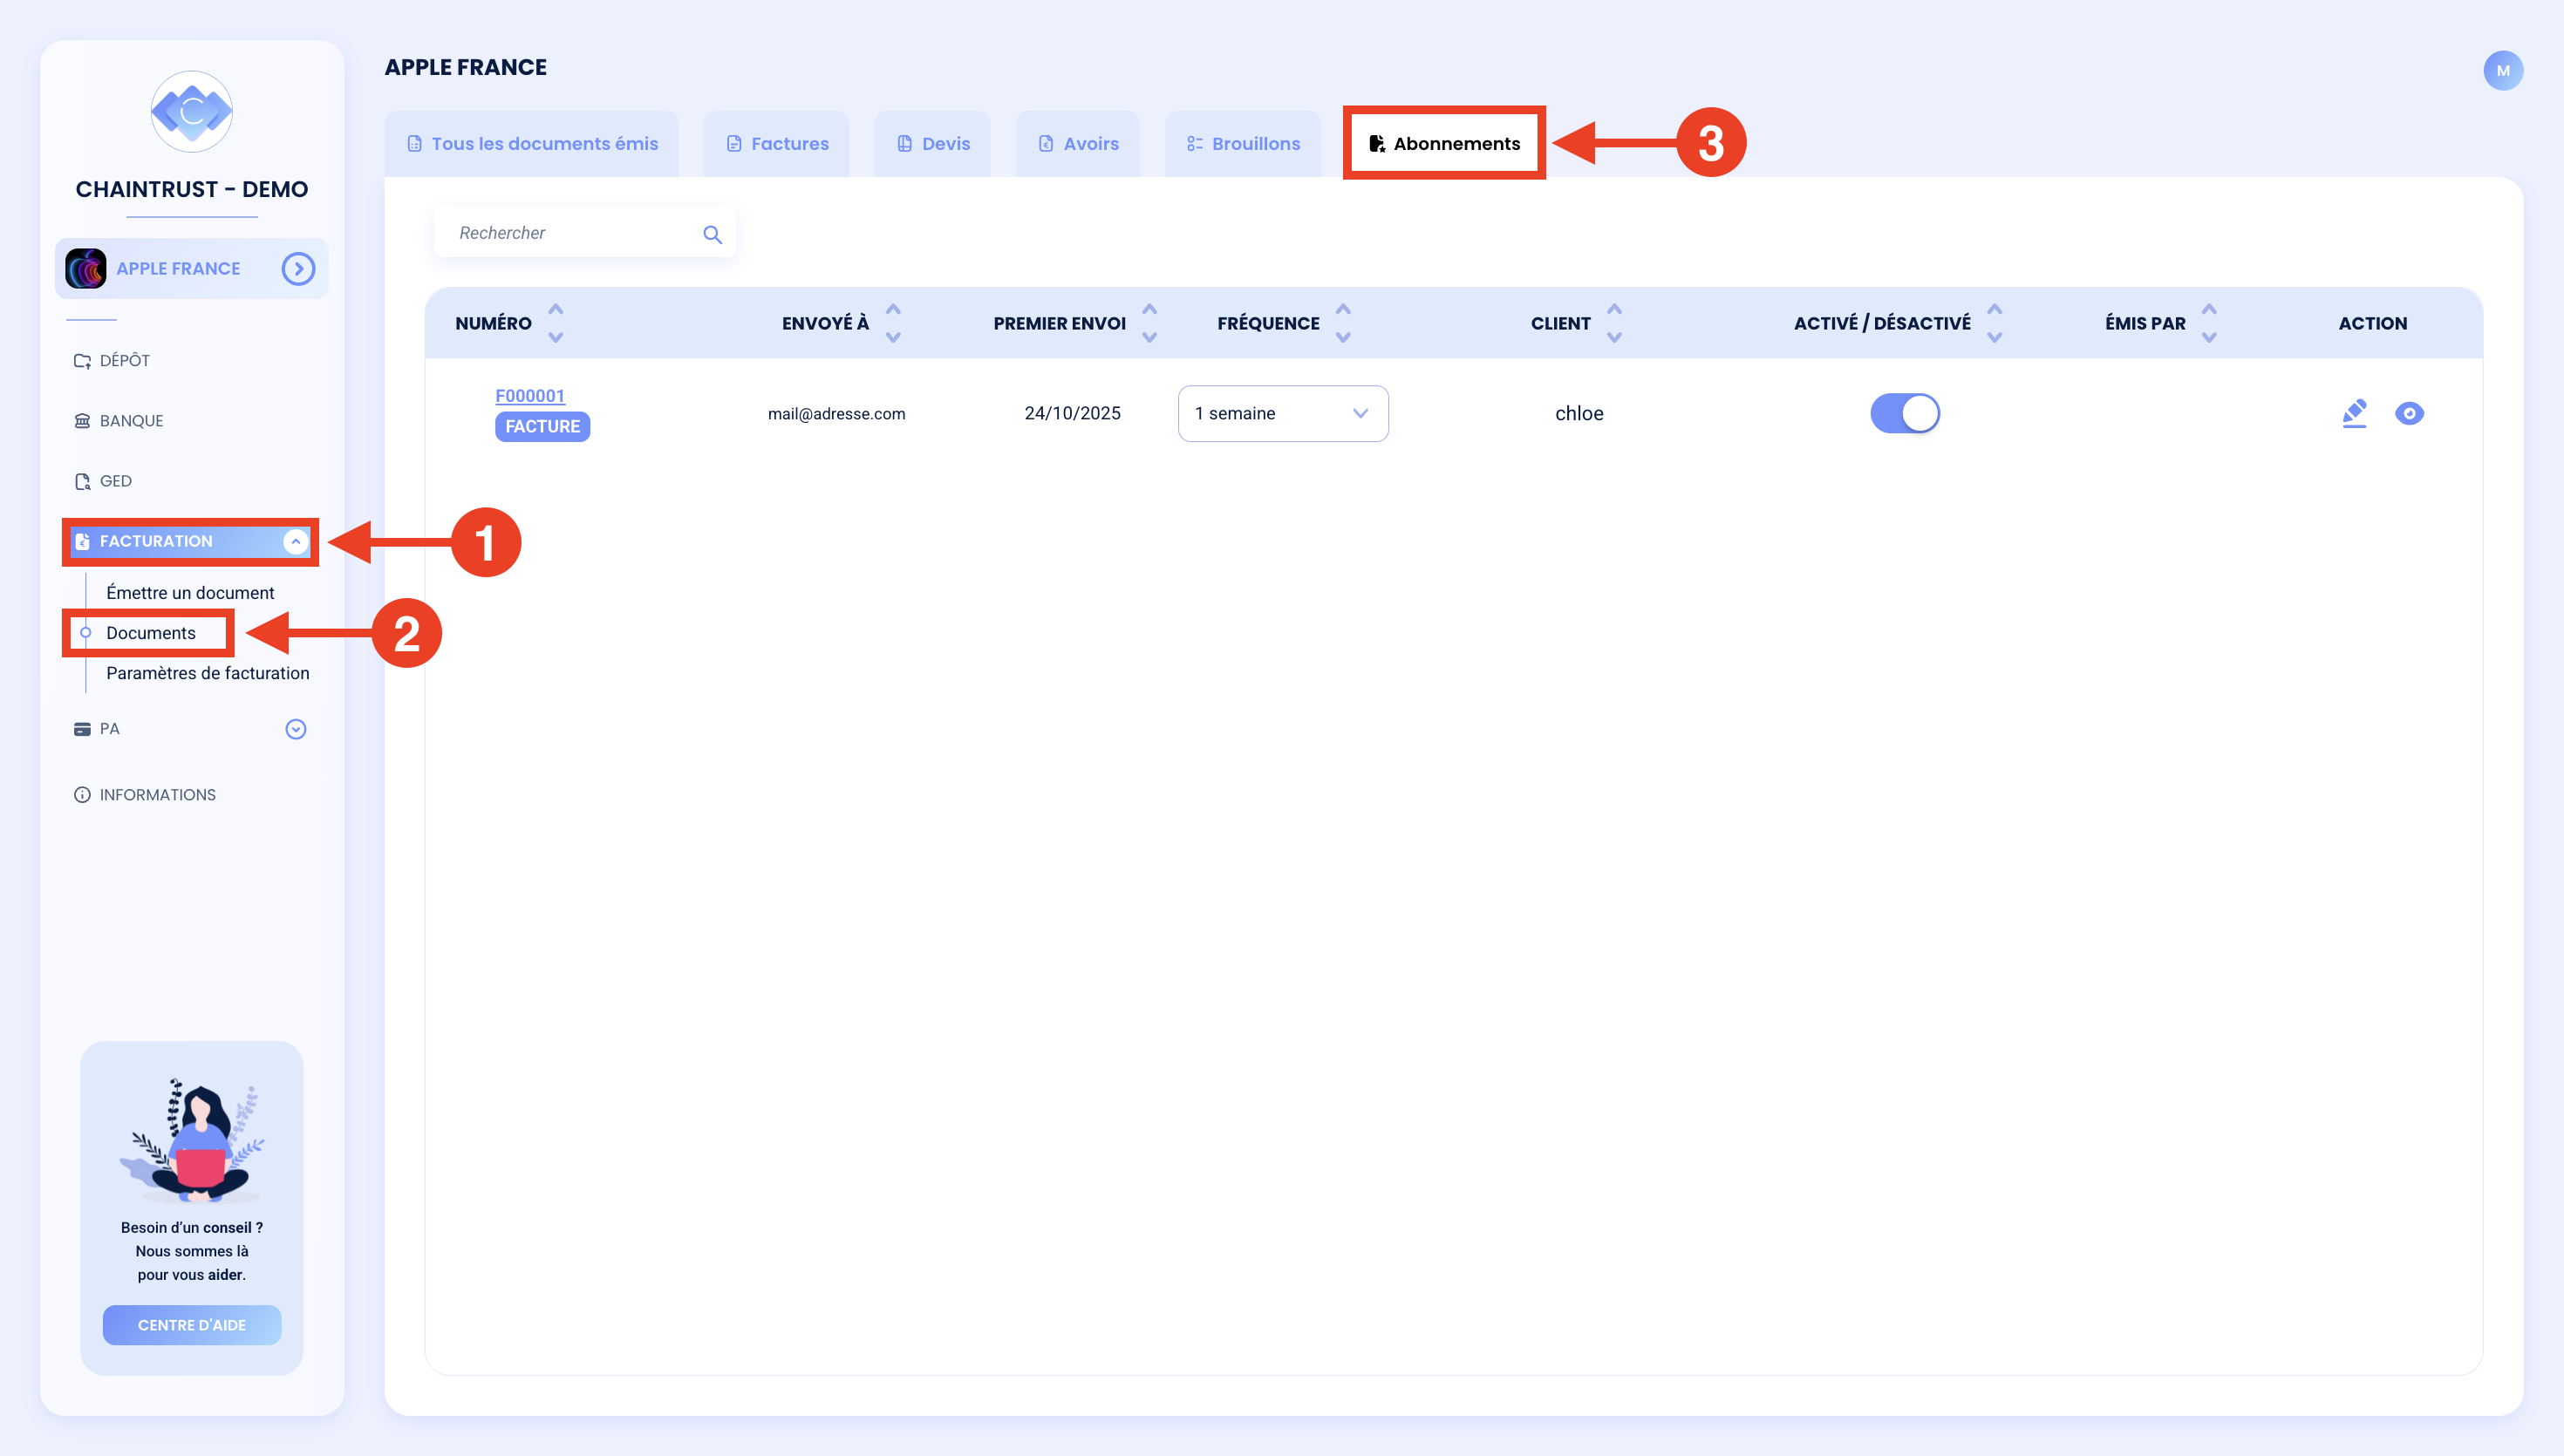Switch to the Avoirs tab
The image size is (2564, 1456).
pos(1077,144)
